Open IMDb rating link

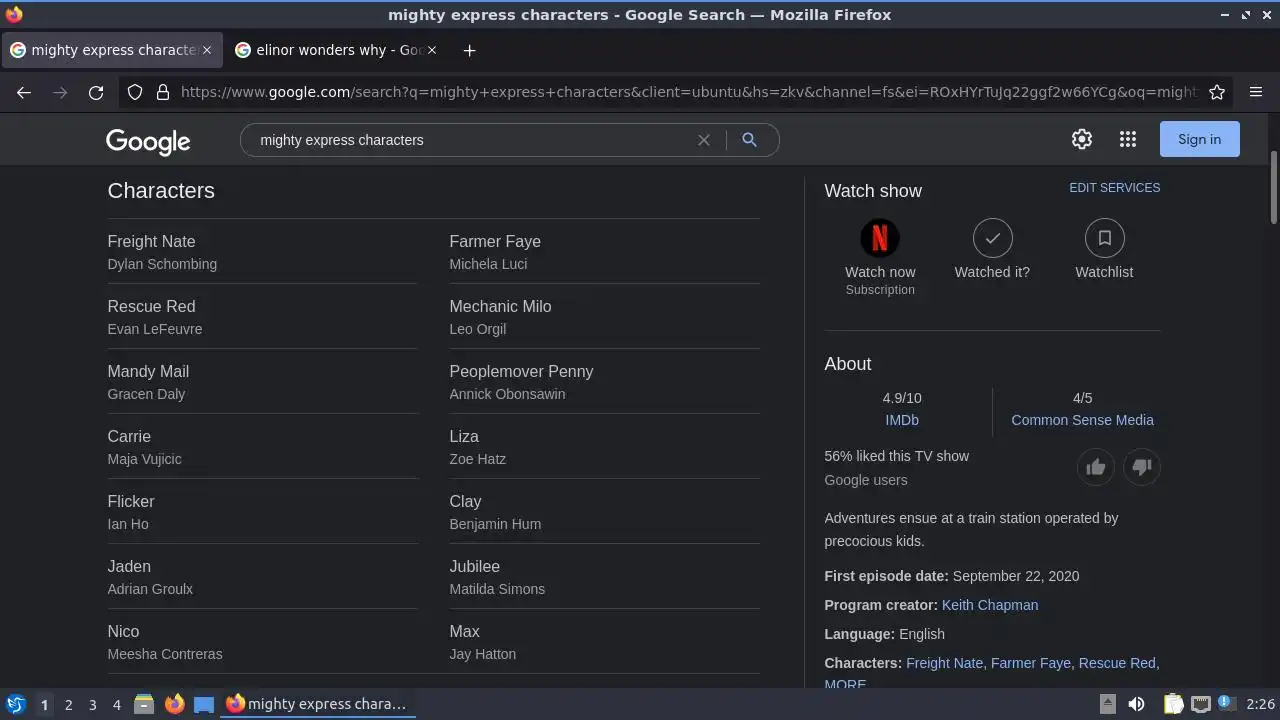[x=902, y=420]
